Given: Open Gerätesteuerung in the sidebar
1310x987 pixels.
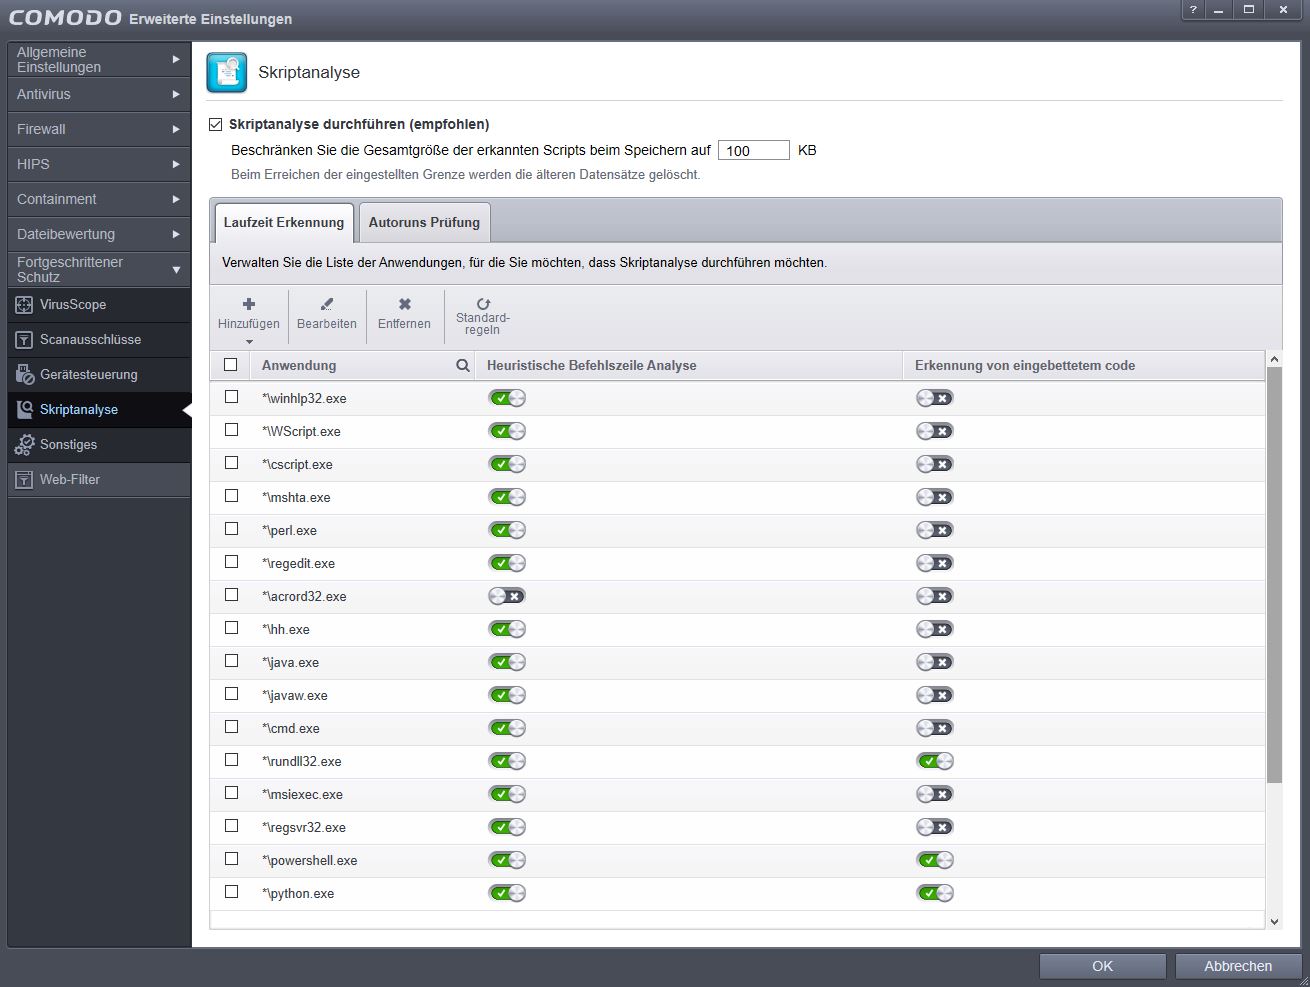Looking at the screenshot, I should click(x=98, y=375).
